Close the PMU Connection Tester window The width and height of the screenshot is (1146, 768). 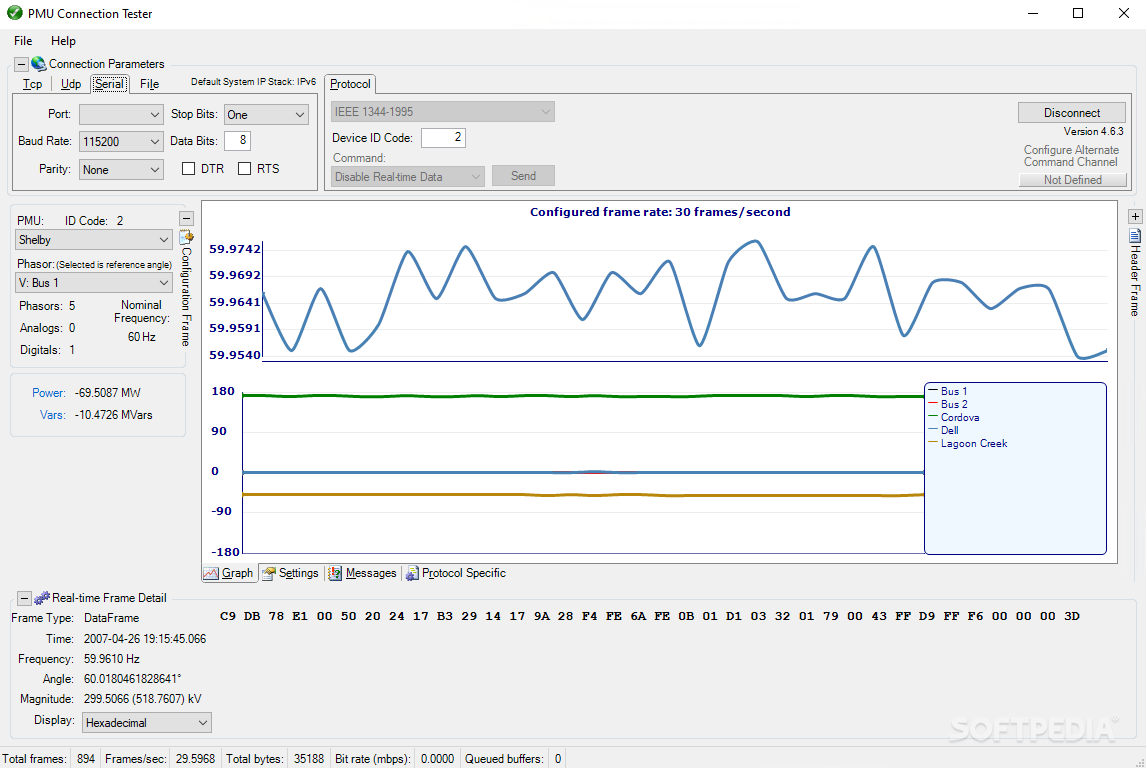click(x=1124, y=13)
